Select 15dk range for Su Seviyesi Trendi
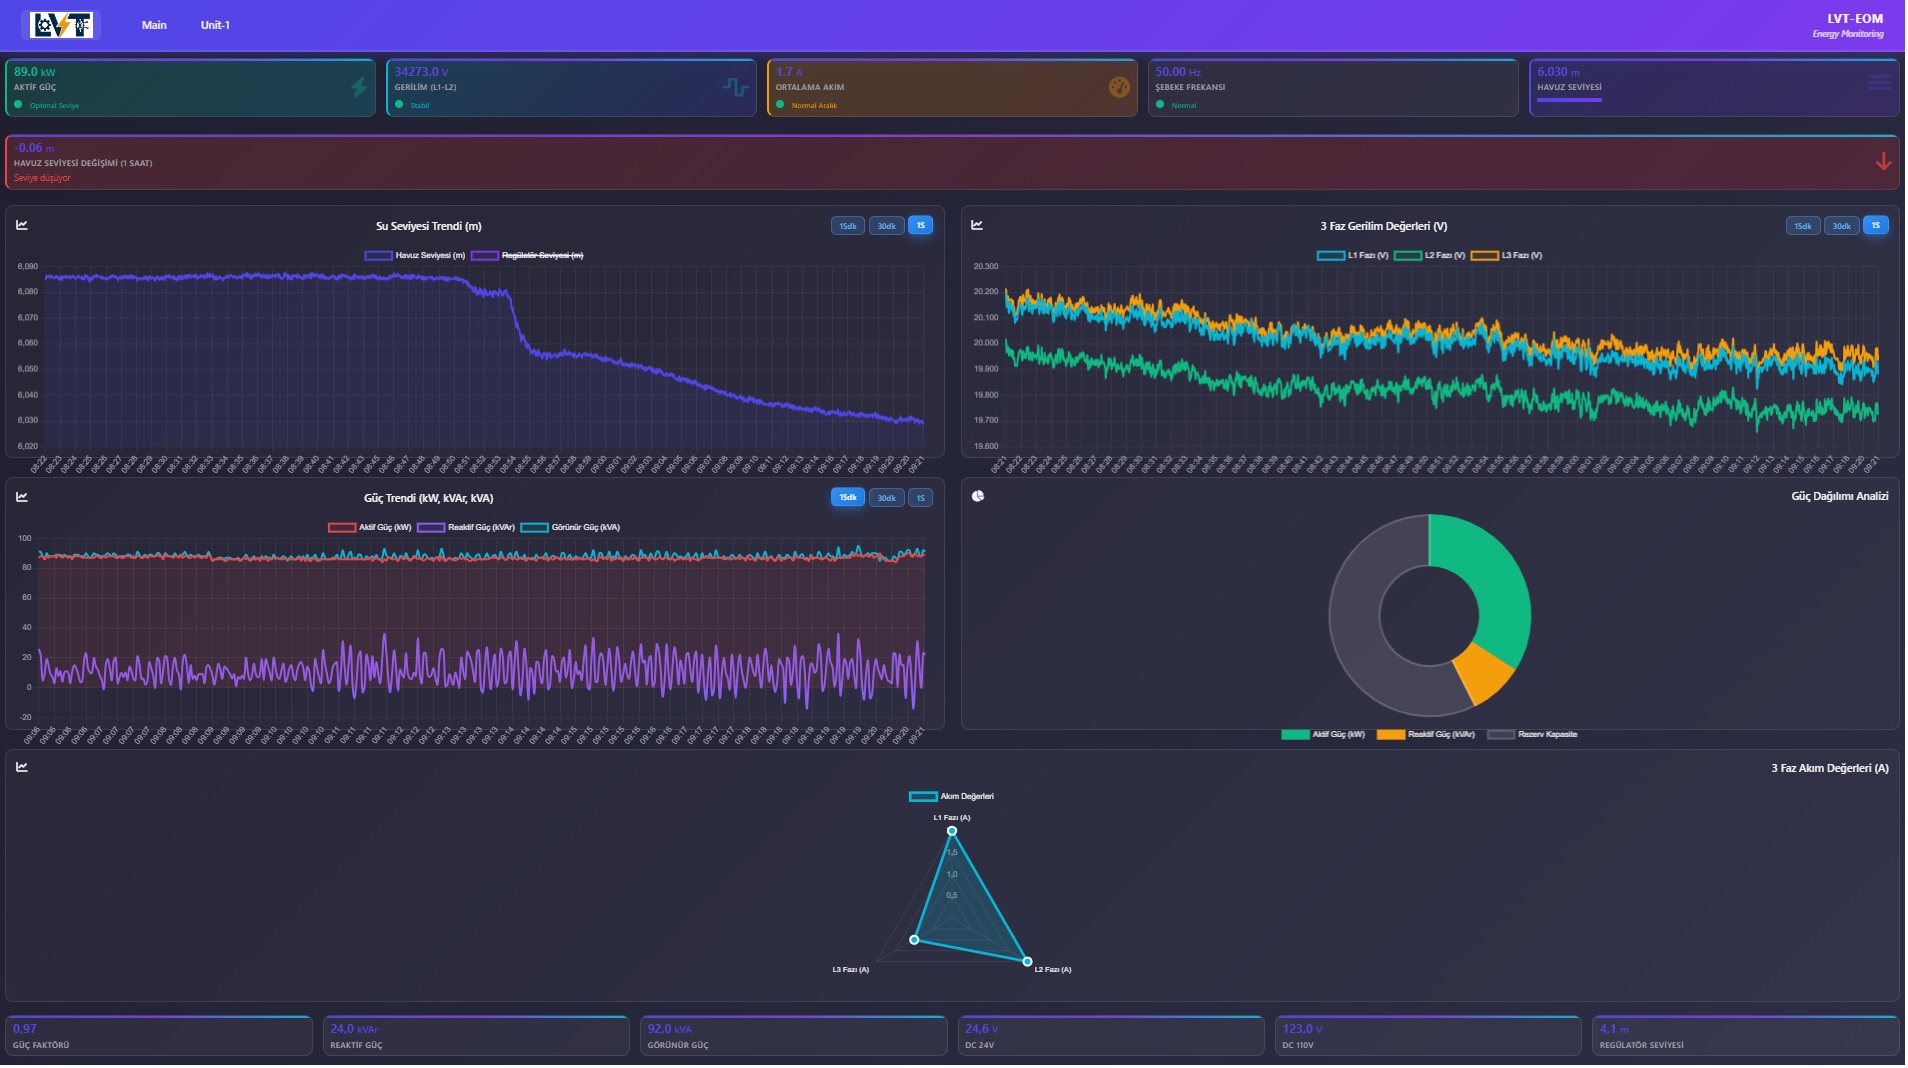Screen dimensions: 1908x1068 (849, 226)
